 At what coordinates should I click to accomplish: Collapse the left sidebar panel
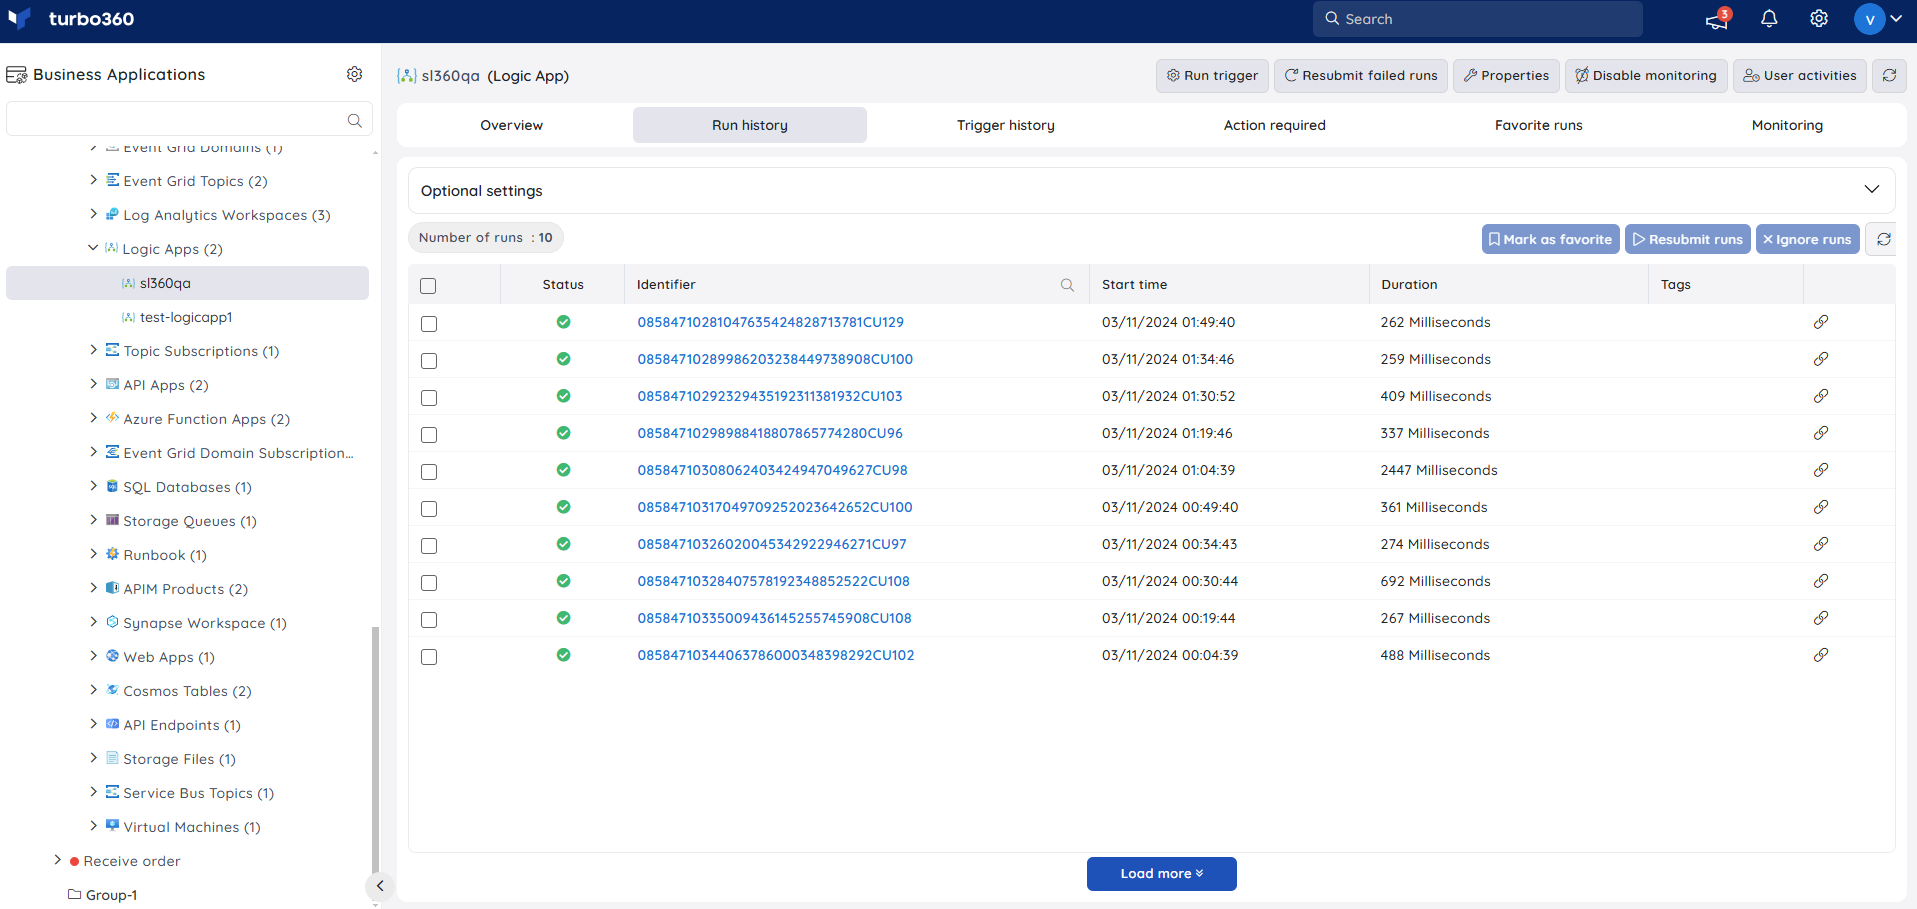click(x=380, y=885)
